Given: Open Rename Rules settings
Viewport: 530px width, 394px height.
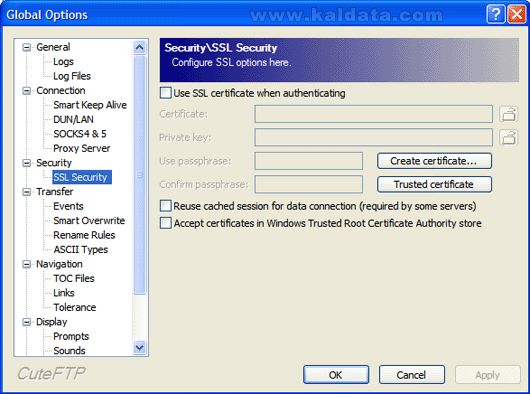Looking at the screenshot, I should (84, 235).
